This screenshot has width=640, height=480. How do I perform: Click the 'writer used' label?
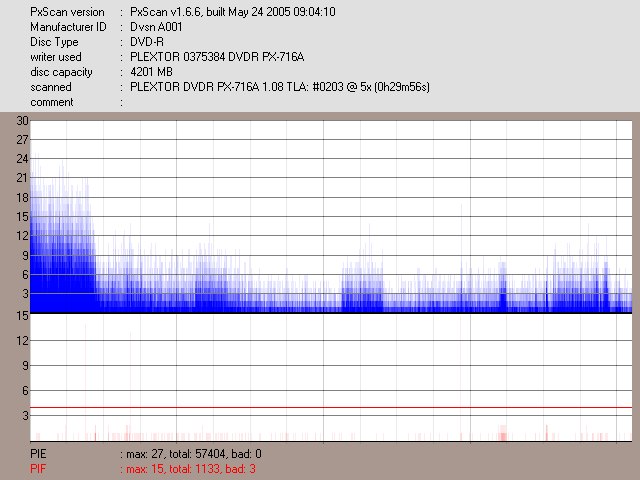[x=56, y=57]
